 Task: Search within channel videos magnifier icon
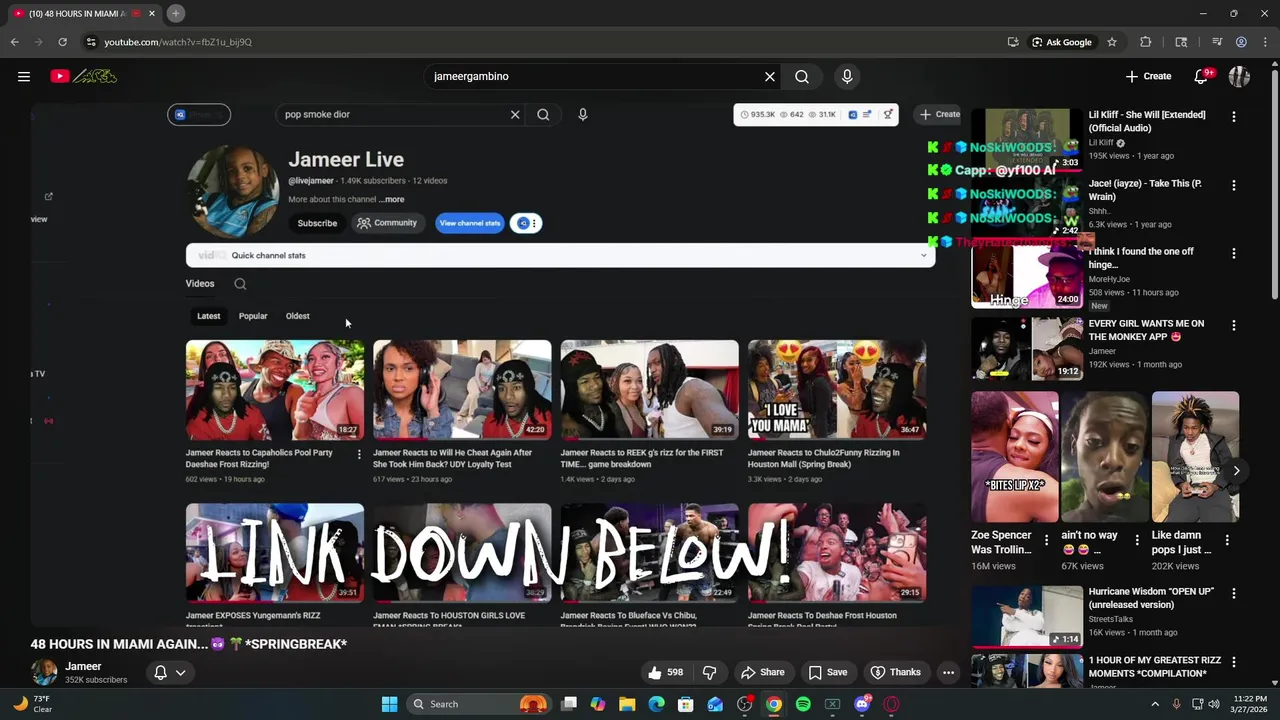pos(240,284)
